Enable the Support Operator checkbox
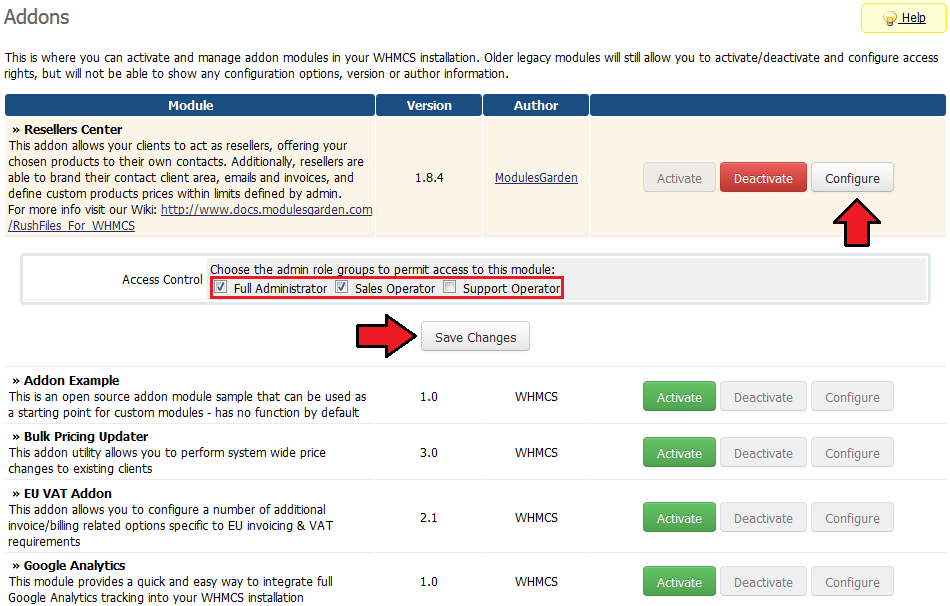The image size is (950, 606). click(x=450, y=287)
